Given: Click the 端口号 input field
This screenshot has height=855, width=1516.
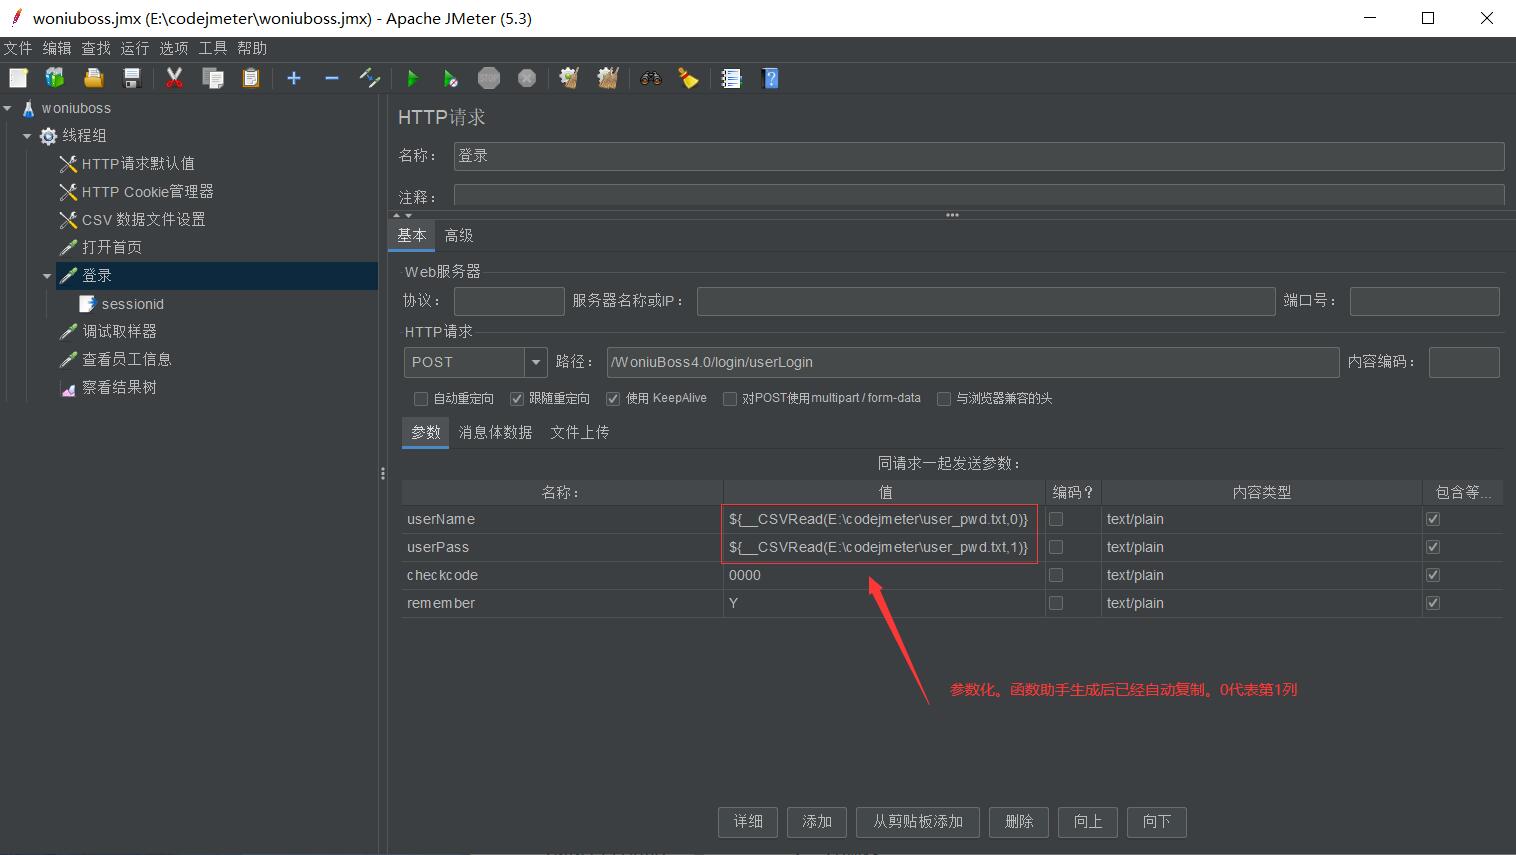Looking at the screenshot, I should pos(1425,301).
